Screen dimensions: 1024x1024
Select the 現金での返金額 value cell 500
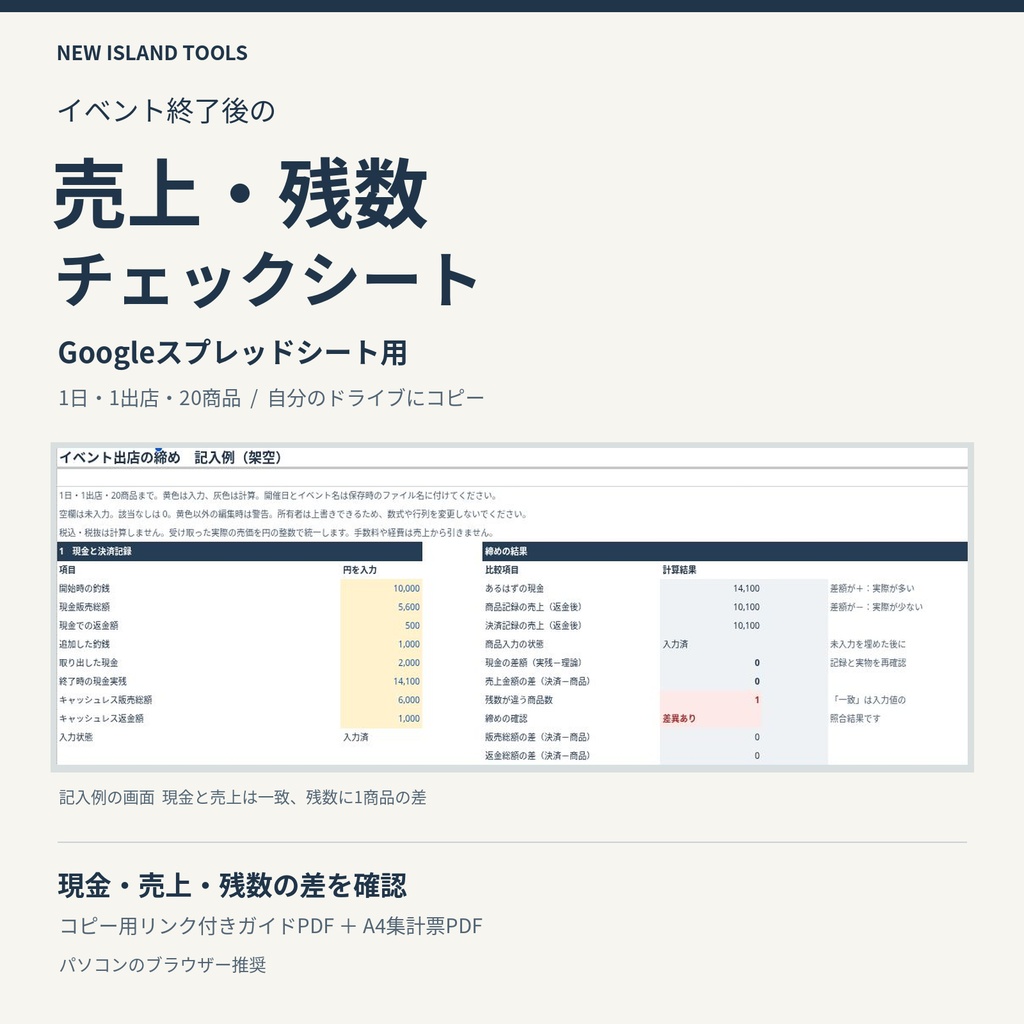381,626
